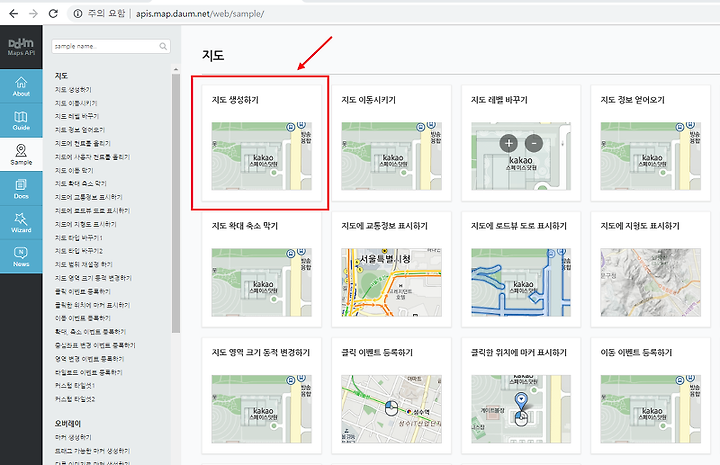Screen dimensions: 720x465
Task: Go back using the browser back arrow
Action: pos(13,14)
